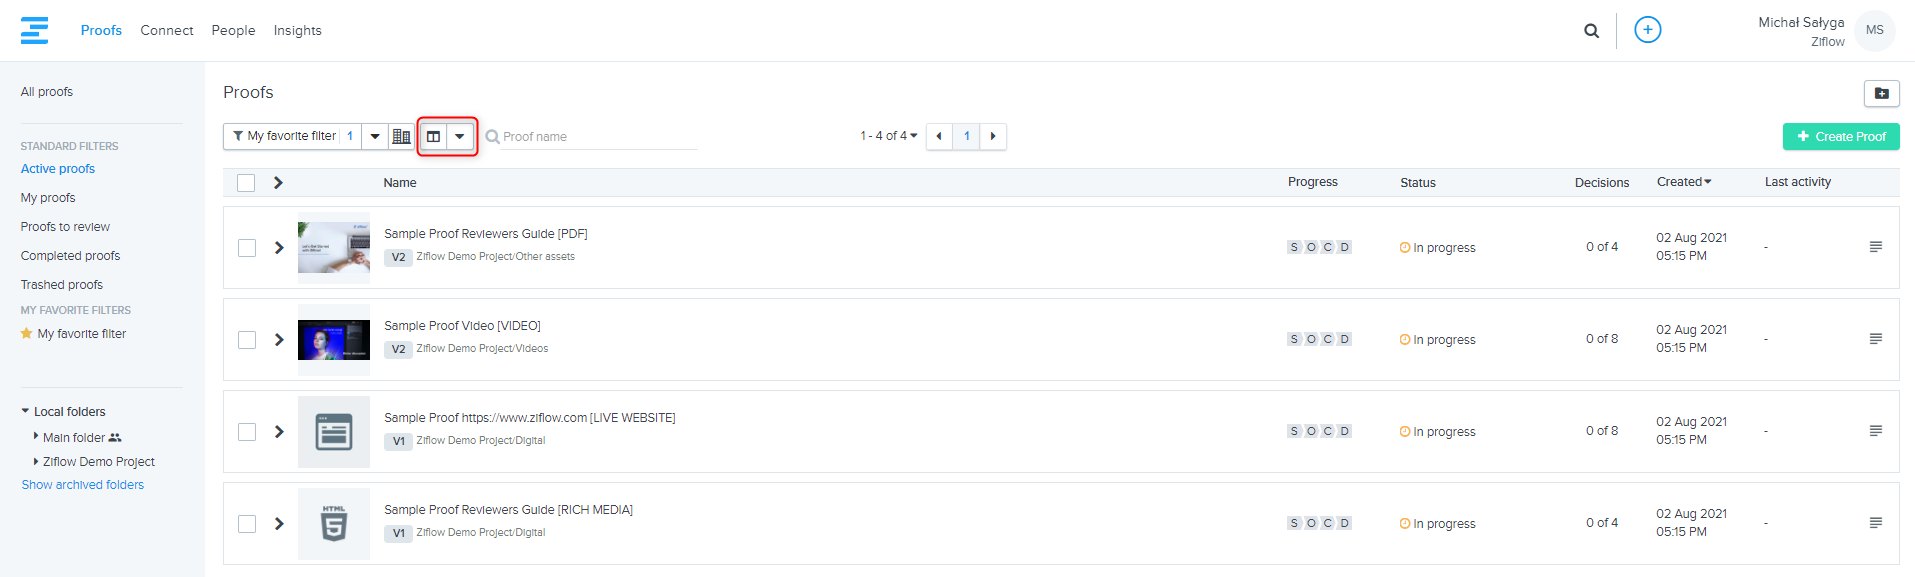Click the grid view icon beside the filter

[x=401, y=136]
